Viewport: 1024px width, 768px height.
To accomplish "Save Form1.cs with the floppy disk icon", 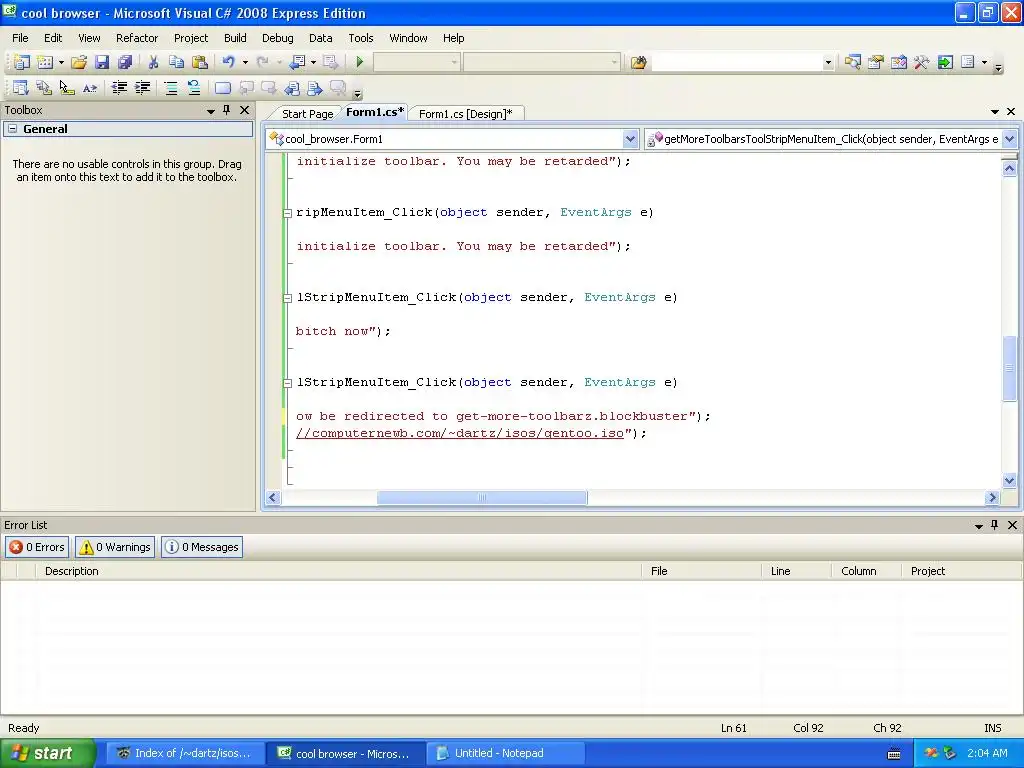I will (x=102, y=62).
